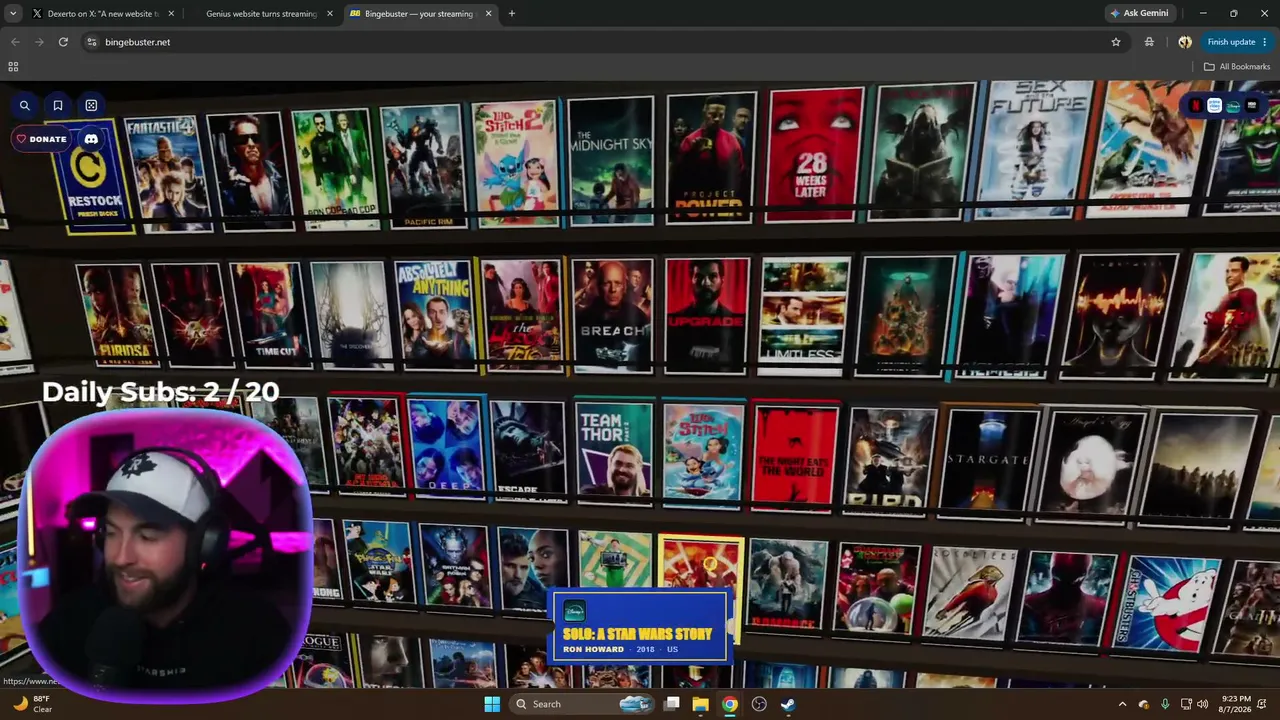Image resolution: width=1280 pixels, height=720 pixels.
Task: Switch to the Genius website turns streaming tab
Action: coord(260,14)
